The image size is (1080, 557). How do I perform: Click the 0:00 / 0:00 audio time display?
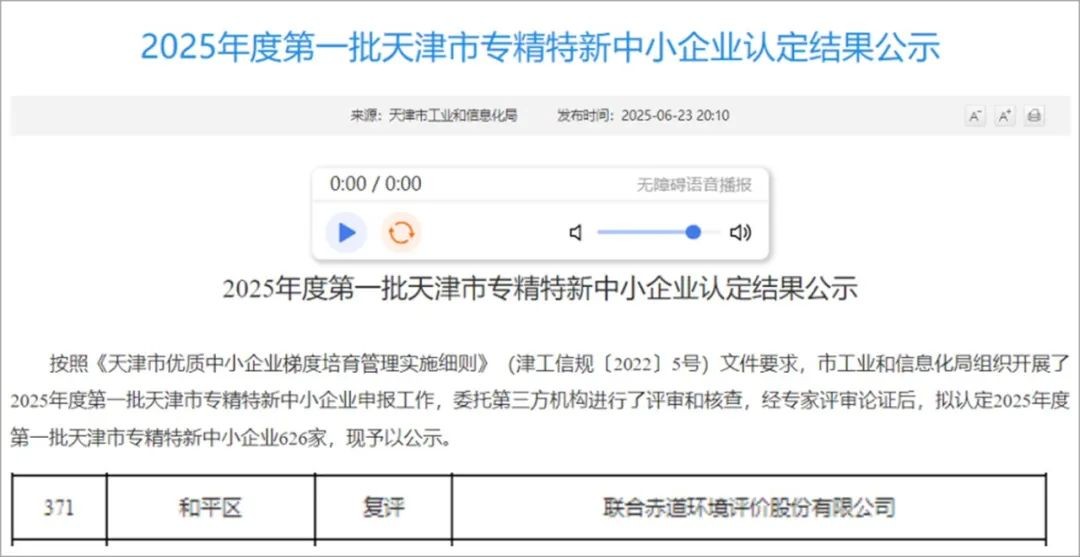point(375,184)
